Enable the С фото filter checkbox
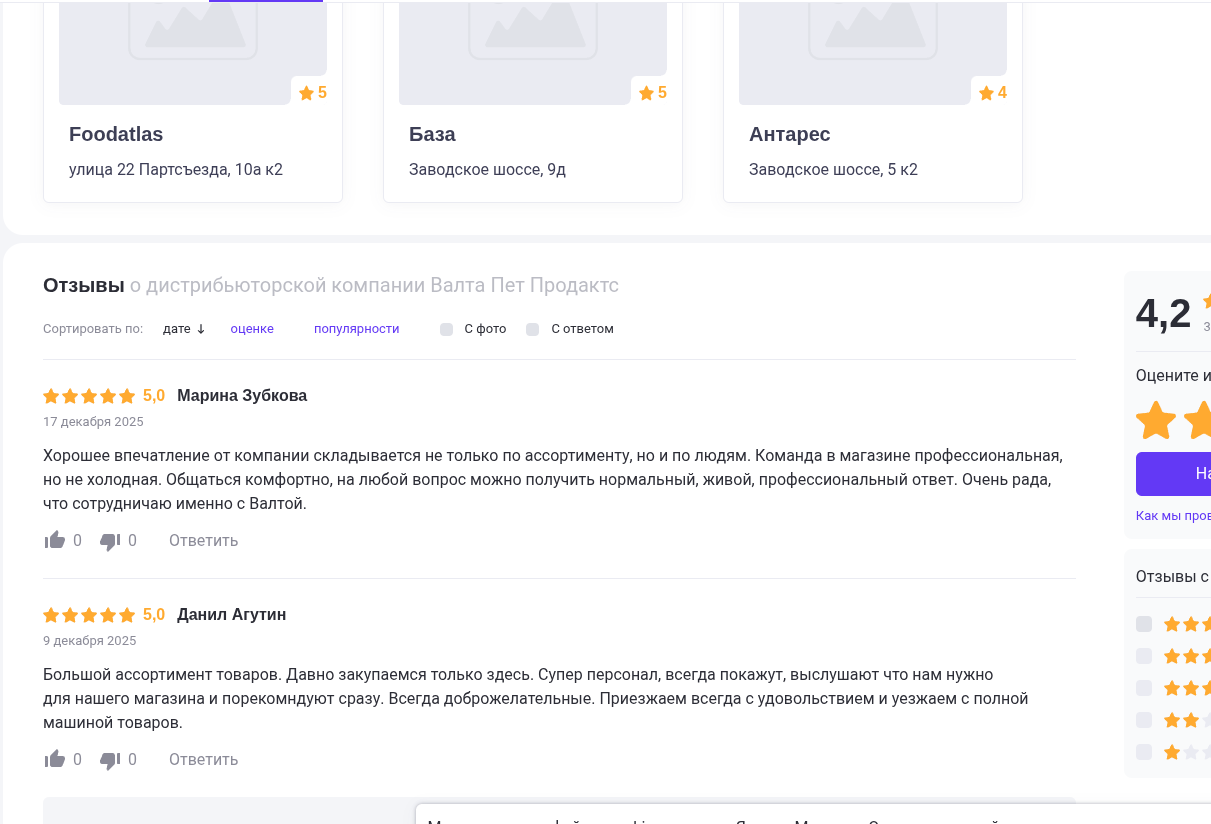Image resolution: width=1211 pixels, height=824 pixels. point(447,329)
